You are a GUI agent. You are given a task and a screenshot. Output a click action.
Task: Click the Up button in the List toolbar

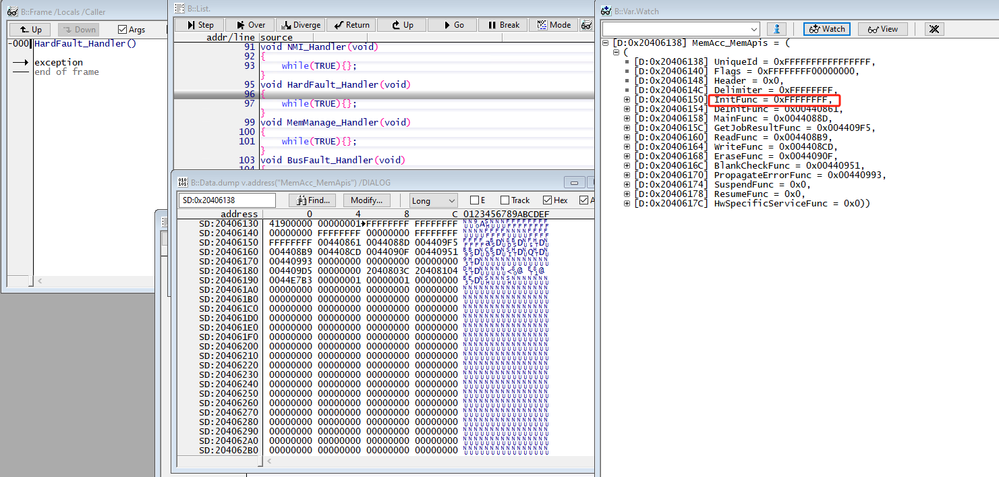(x=401, y=25)
